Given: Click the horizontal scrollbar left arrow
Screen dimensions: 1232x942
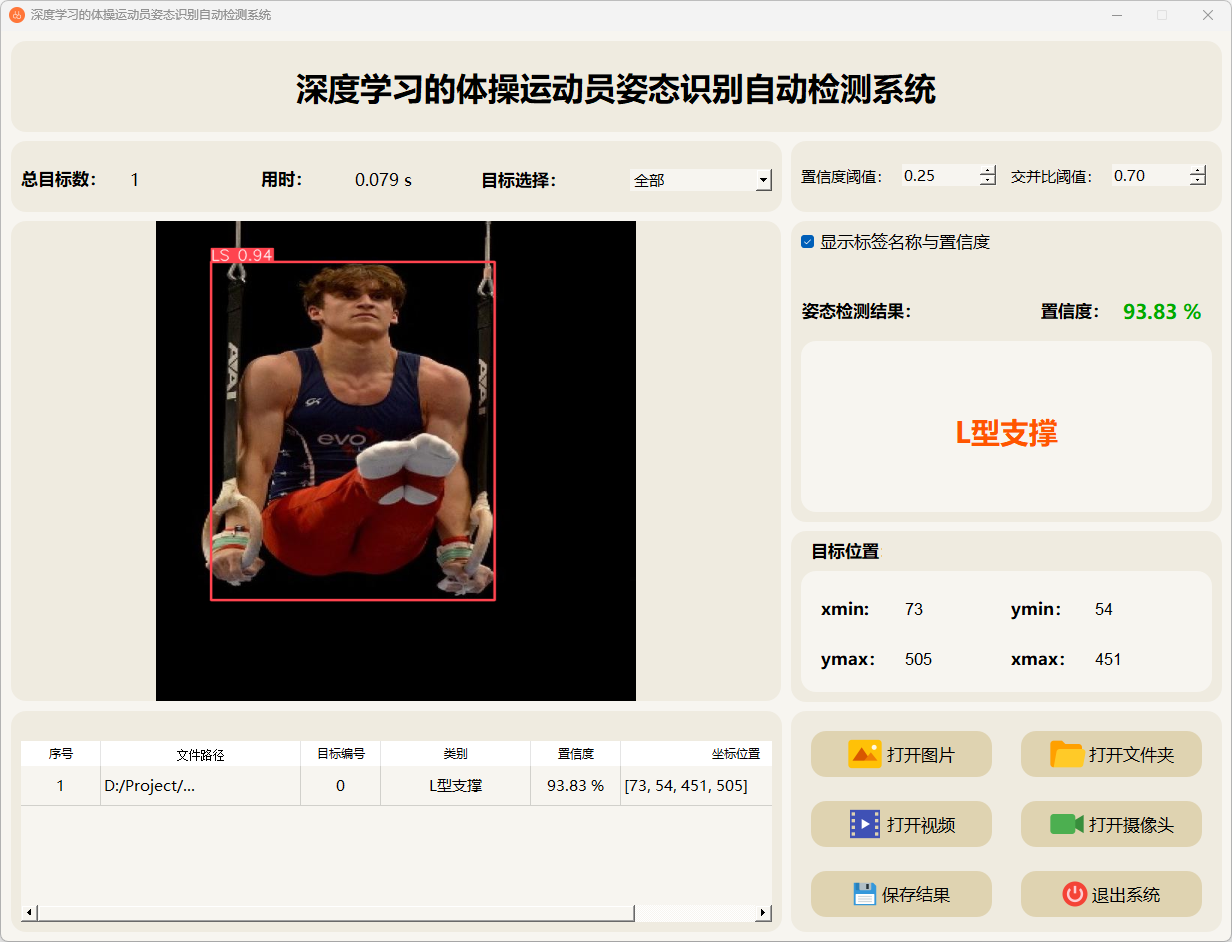Looking at the screenshot, I should (x=29, y=912).
